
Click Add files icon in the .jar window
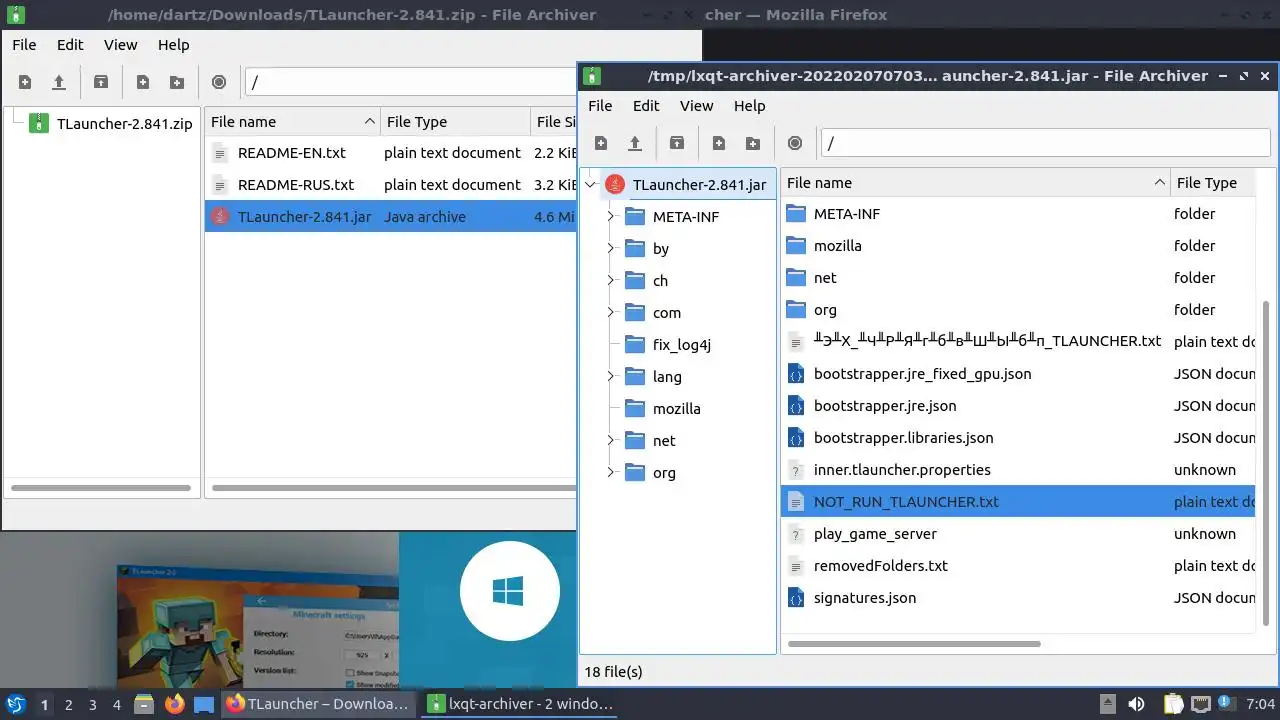click(x=719, y=143)
